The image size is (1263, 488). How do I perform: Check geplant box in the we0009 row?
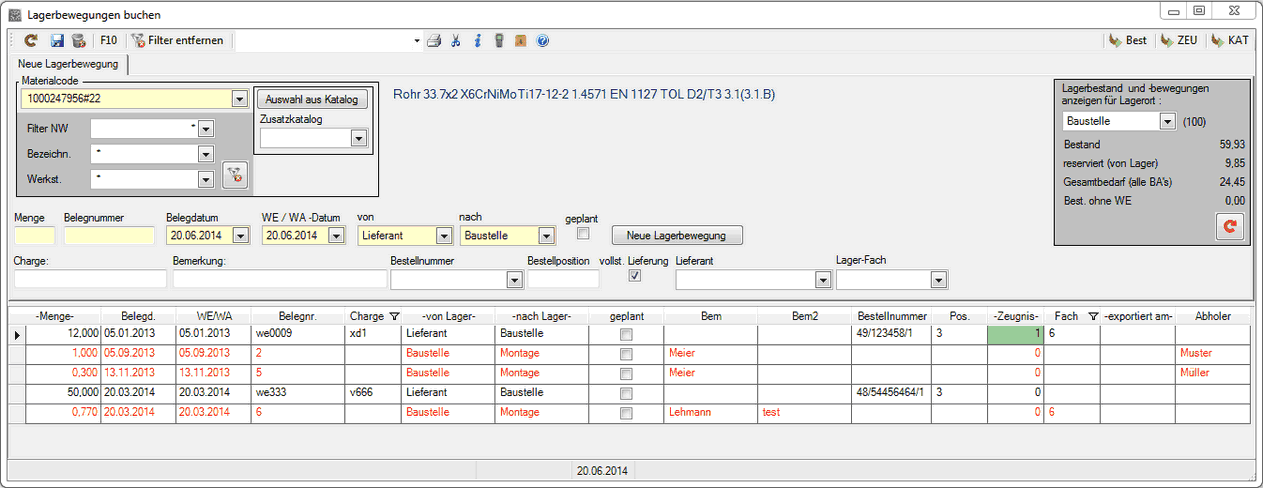[x=626, y=334]
